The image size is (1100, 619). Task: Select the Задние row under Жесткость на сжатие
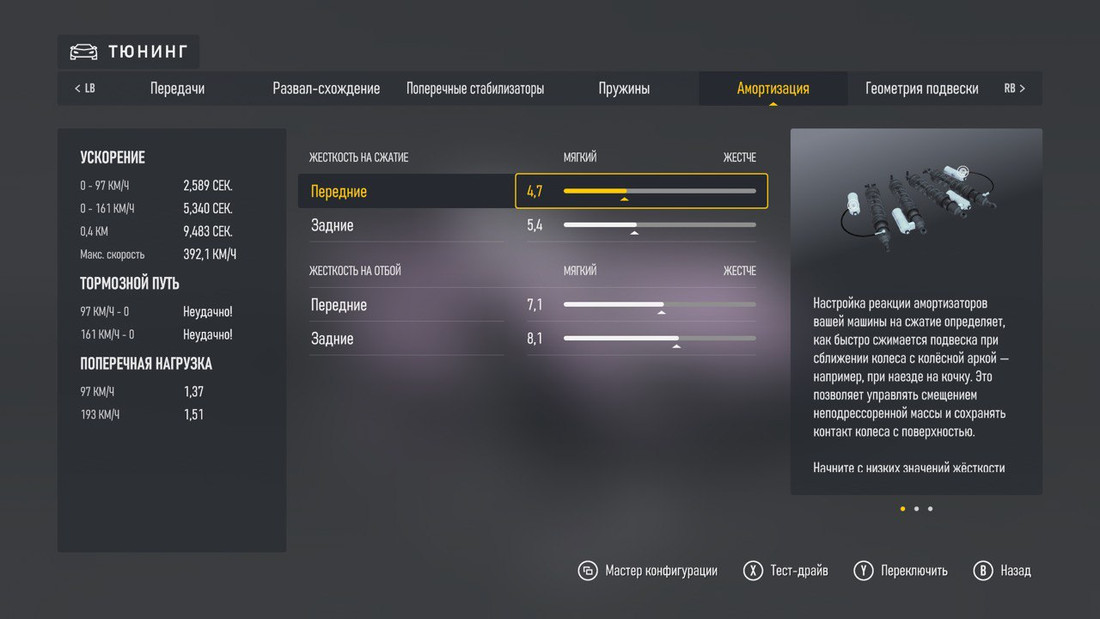(x=533, y=225)
